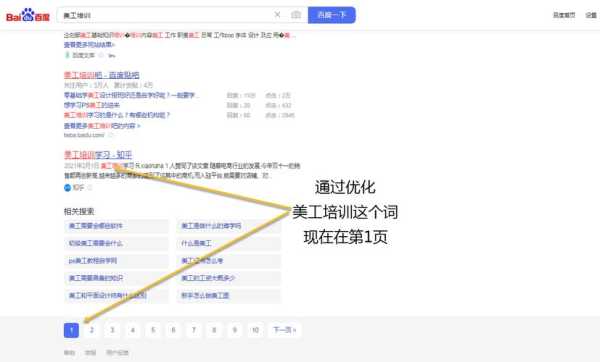Screen dimensions: 600x362
Task: Open the 帮助 footer link
Action: (x=69, y=352)
